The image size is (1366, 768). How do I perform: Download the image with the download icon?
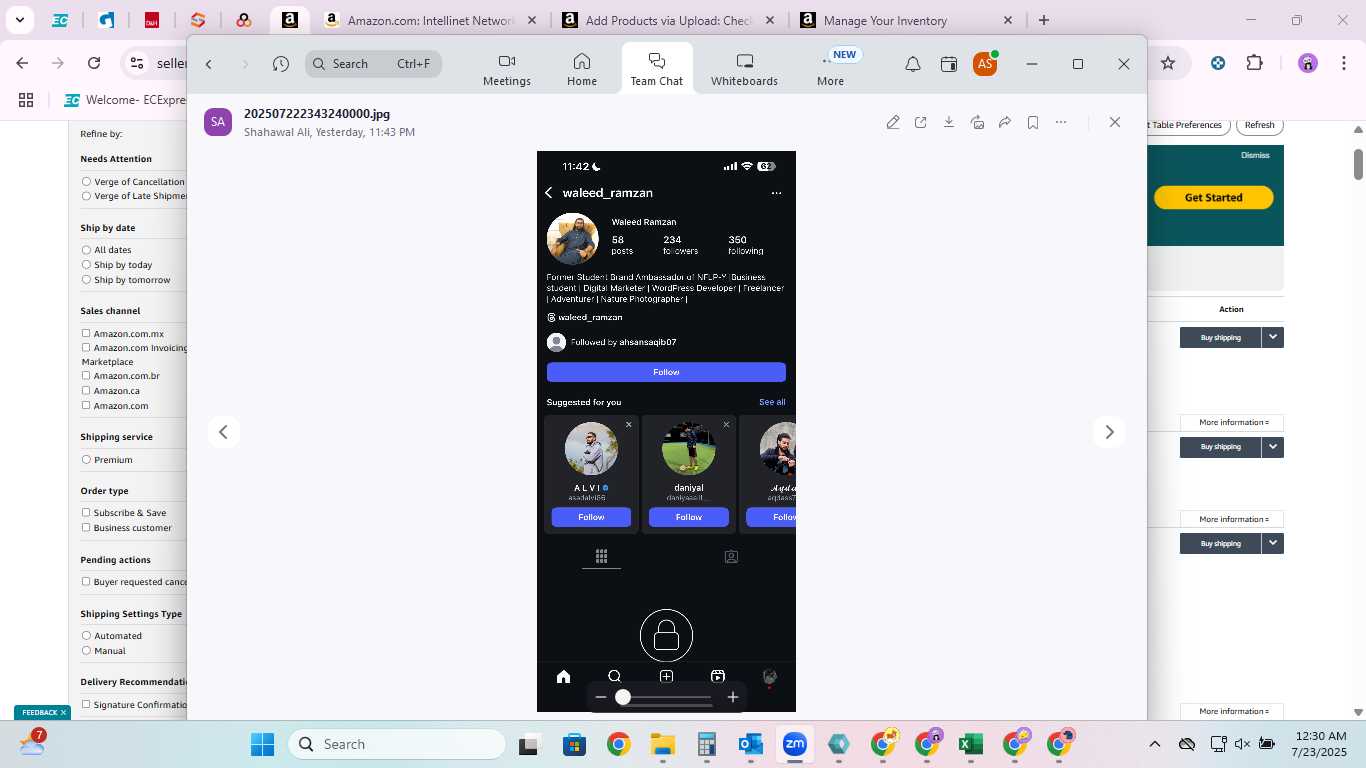click(x=949, y=122)
